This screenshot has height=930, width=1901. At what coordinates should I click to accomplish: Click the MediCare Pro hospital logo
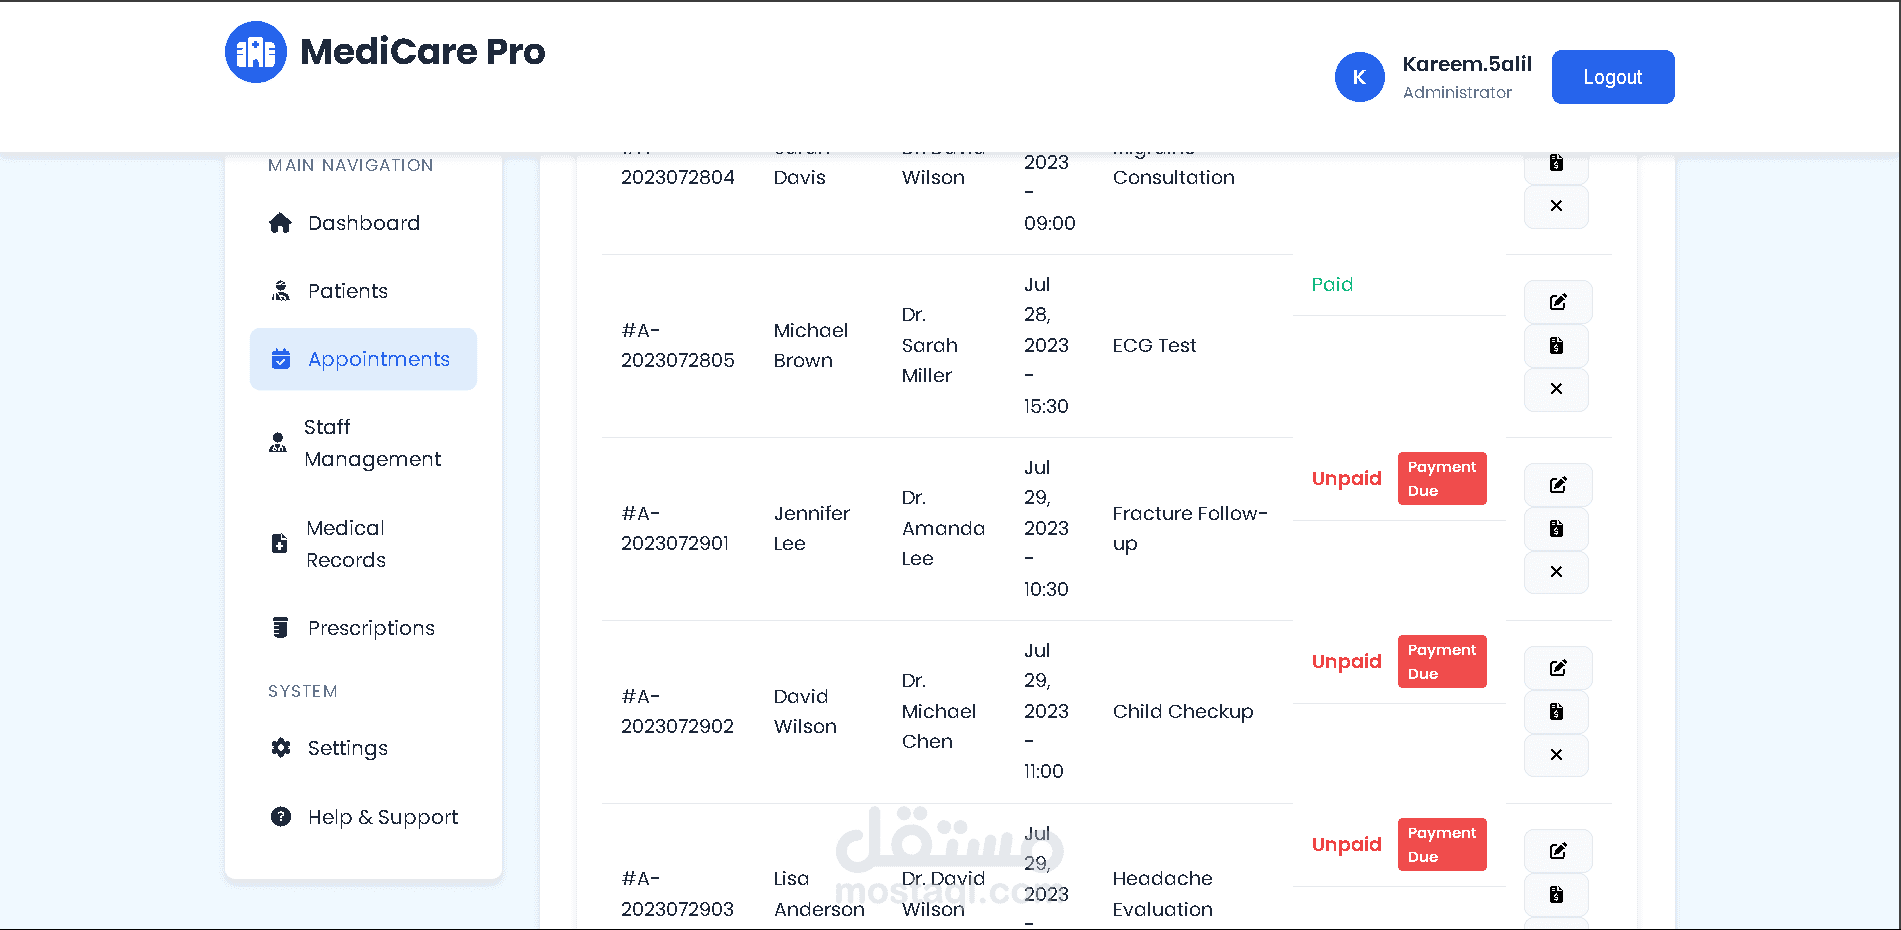pyautogui.click(x=256, y=52)
